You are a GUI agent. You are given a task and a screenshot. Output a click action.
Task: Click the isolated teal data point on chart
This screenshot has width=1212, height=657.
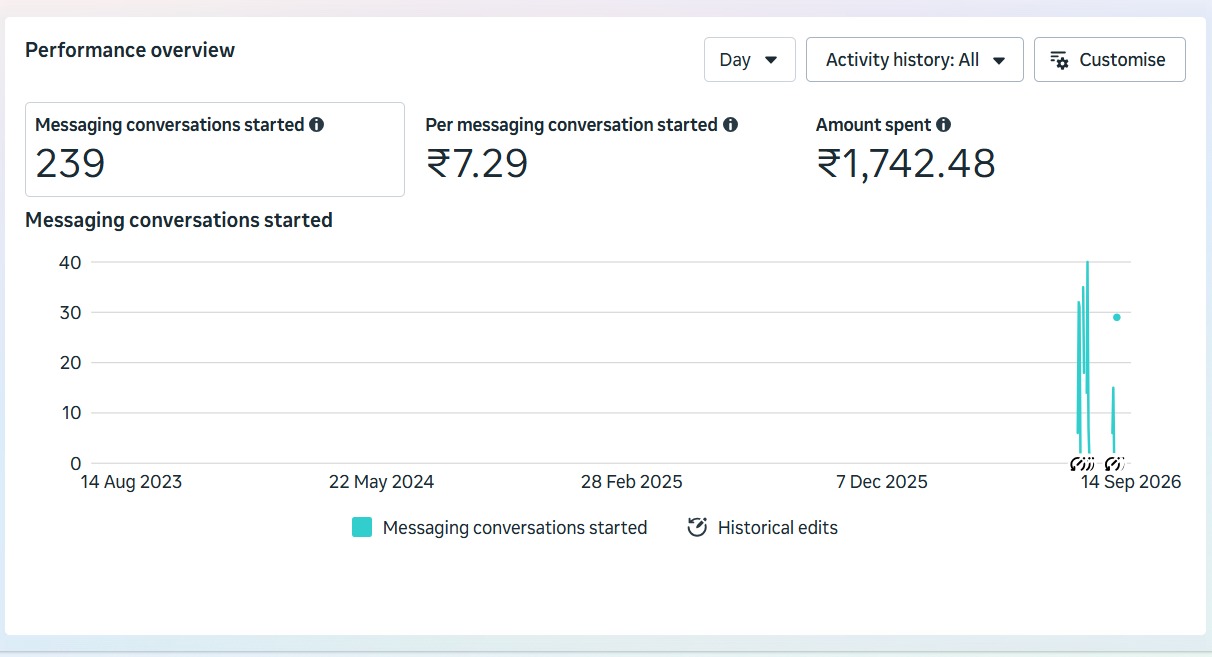coord(1117,317)
